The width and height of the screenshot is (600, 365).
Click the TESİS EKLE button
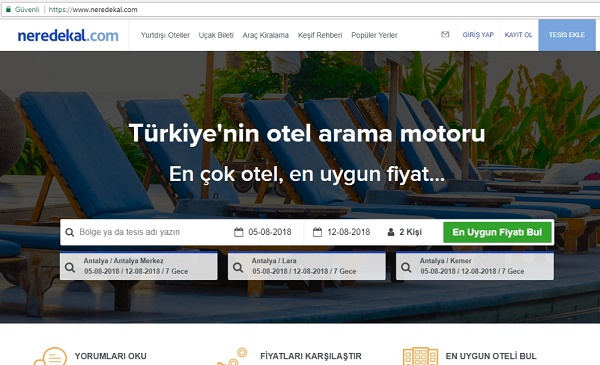[567, 35]
